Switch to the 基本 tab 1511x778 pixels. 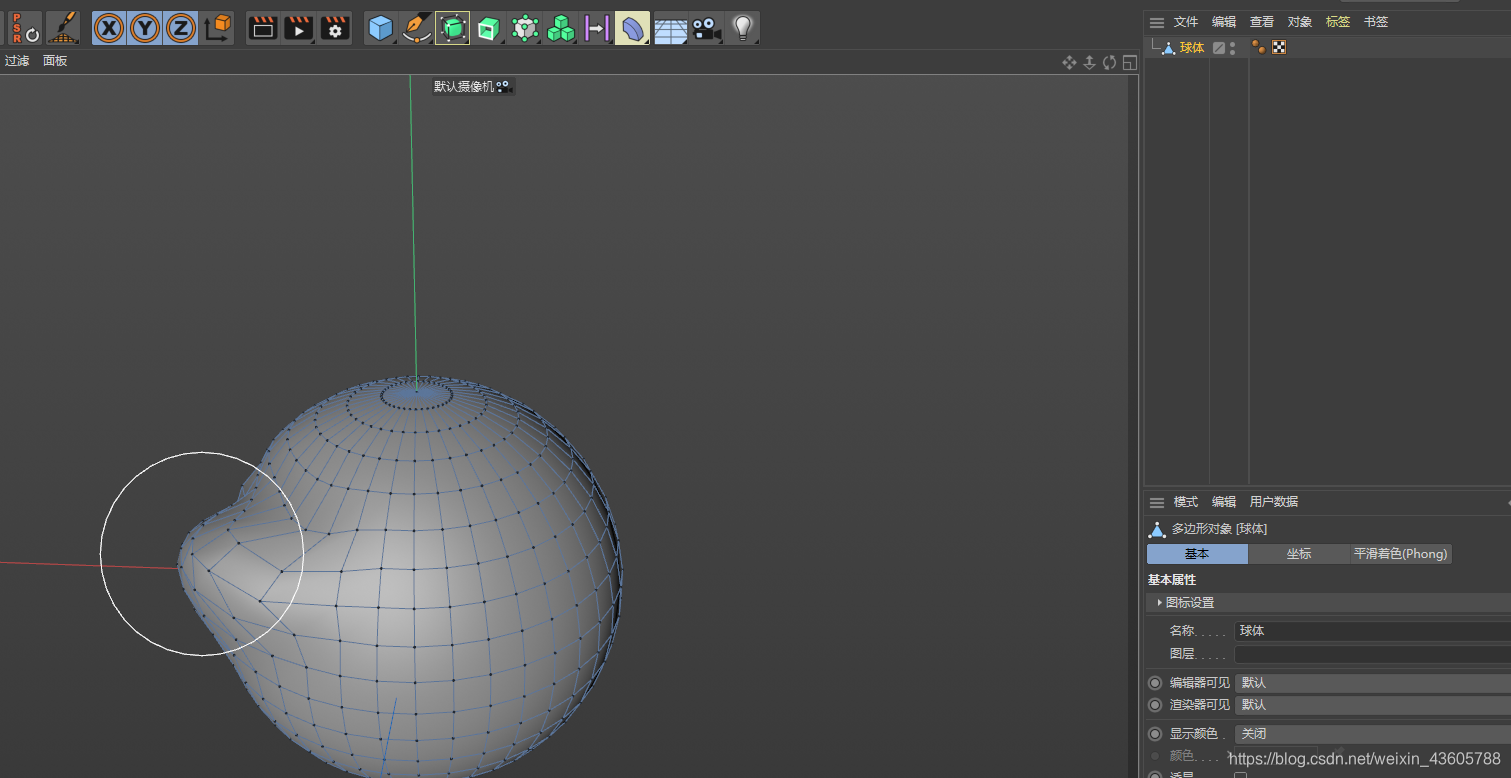pyautogui.click(x=1197, y=553)
